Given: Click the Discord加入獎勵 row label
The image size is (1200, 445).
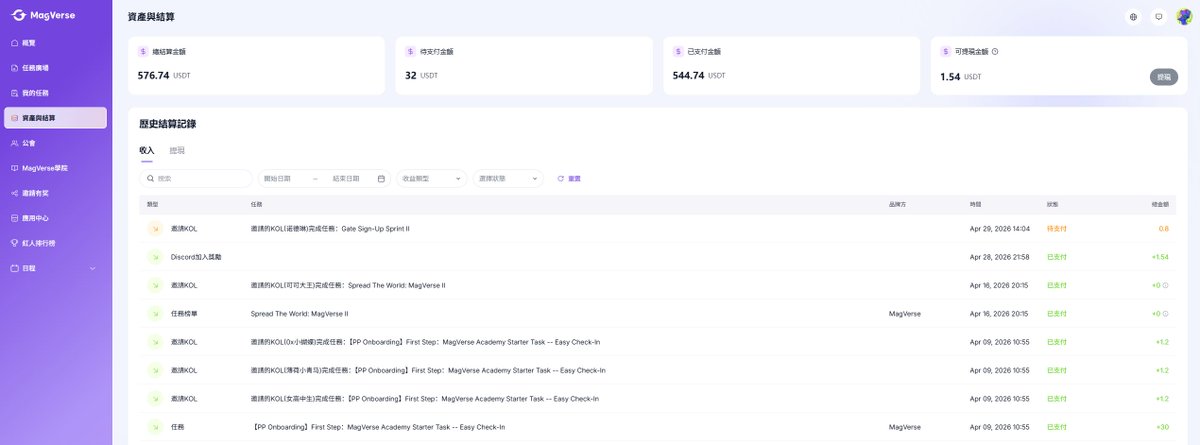Looking at the screenshot, I should (x=196, y=257).
